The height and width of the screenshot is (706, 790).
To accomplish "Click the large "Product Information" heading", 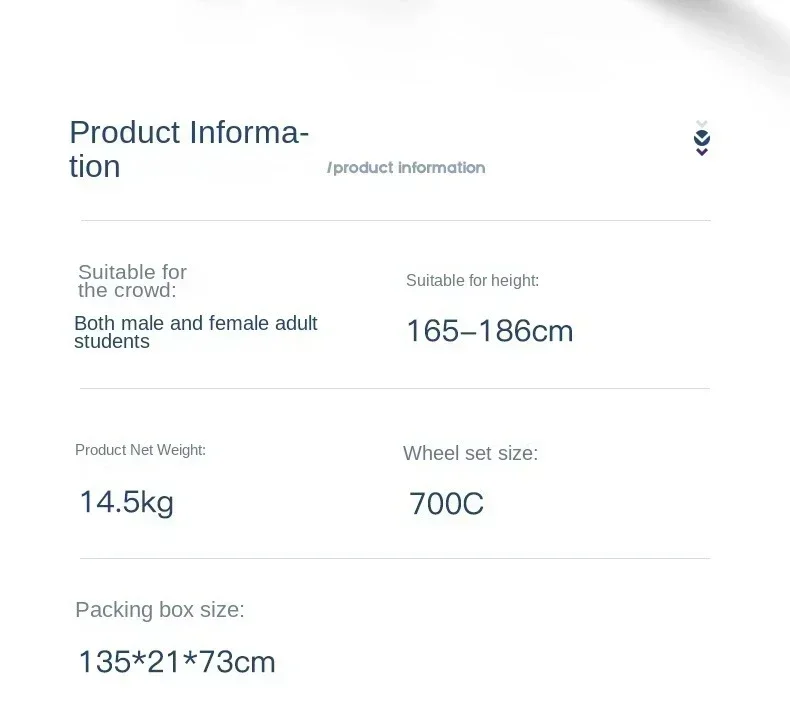I will coord(189,148).
